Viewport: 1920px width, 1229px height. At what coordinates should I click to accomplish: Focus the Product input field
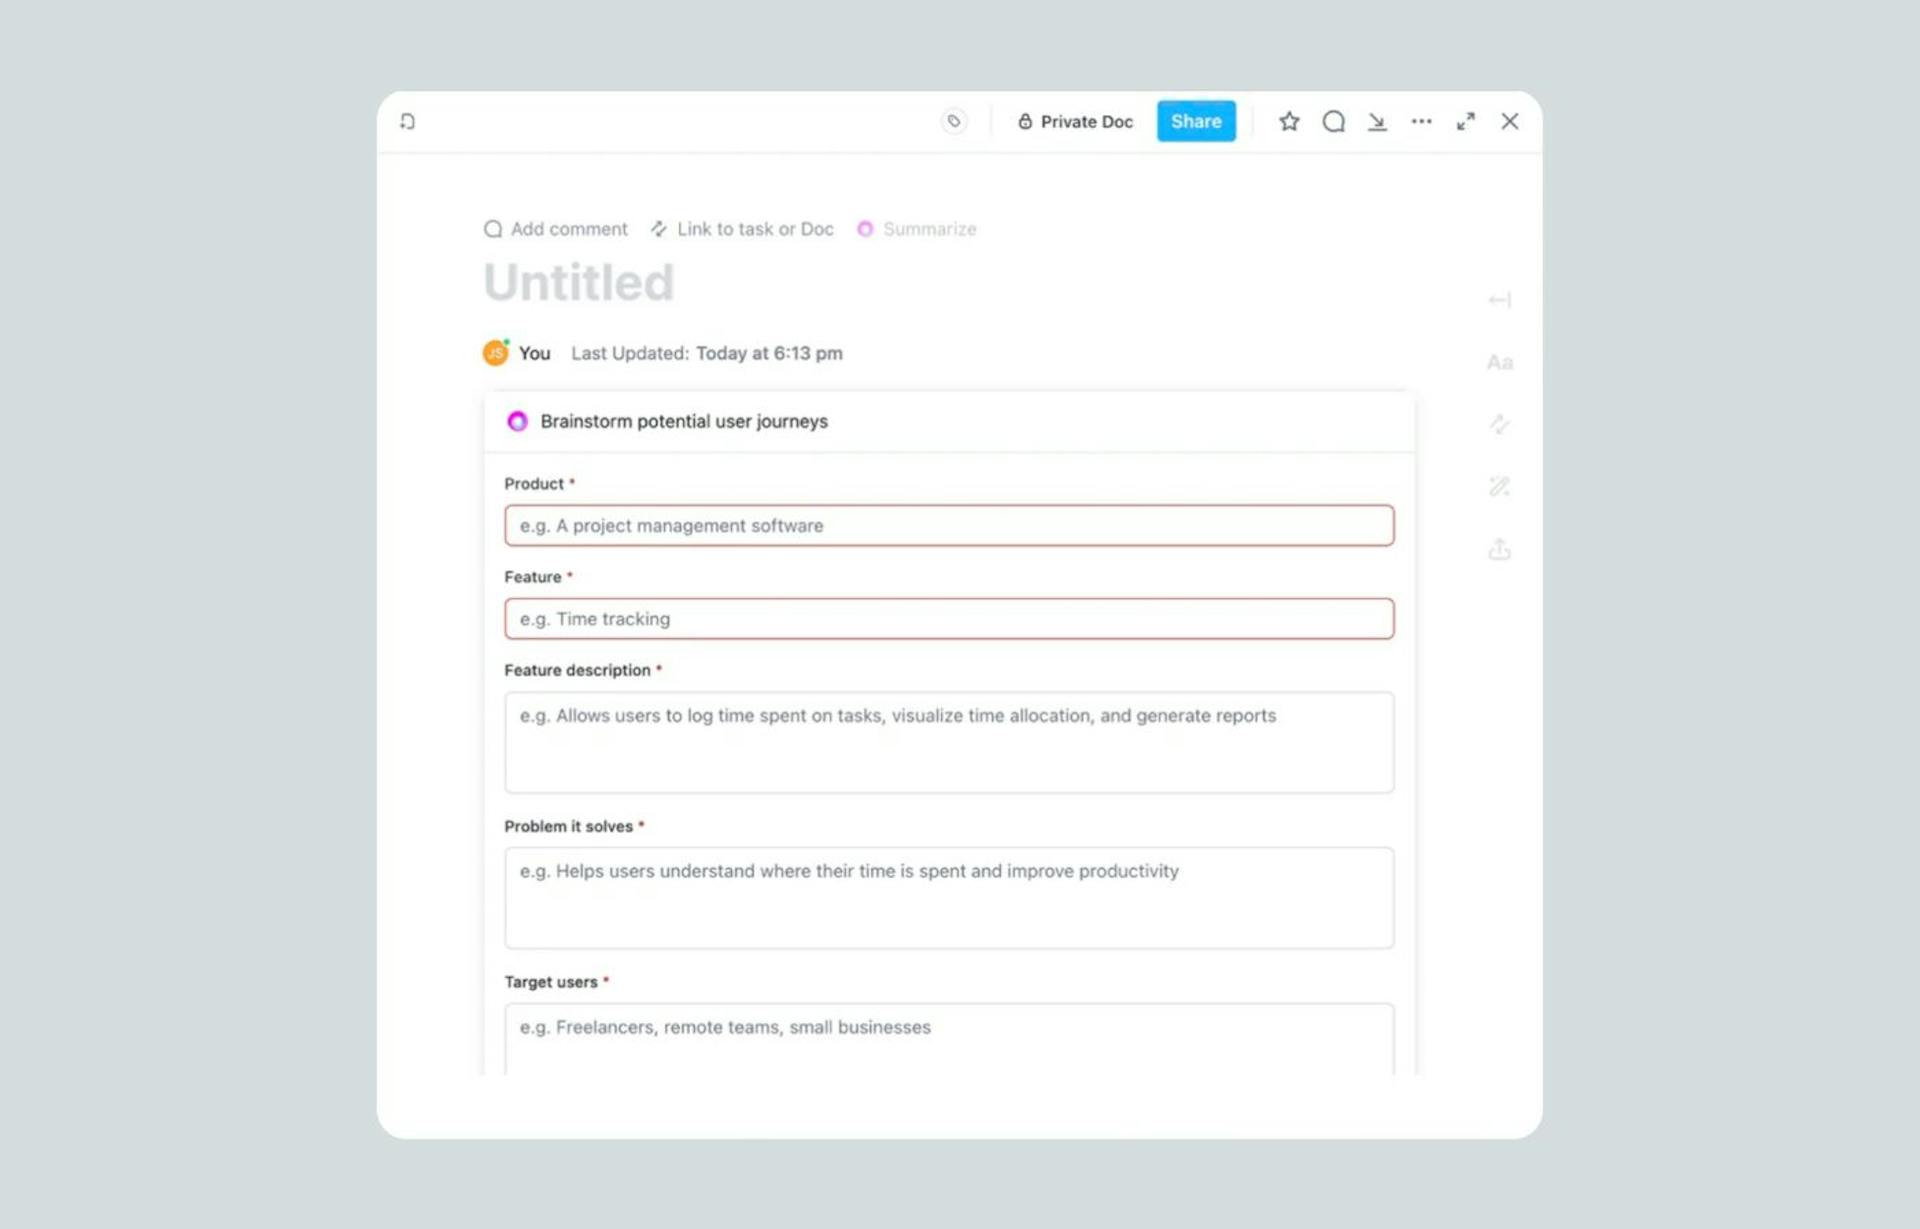tap(949, 526)
